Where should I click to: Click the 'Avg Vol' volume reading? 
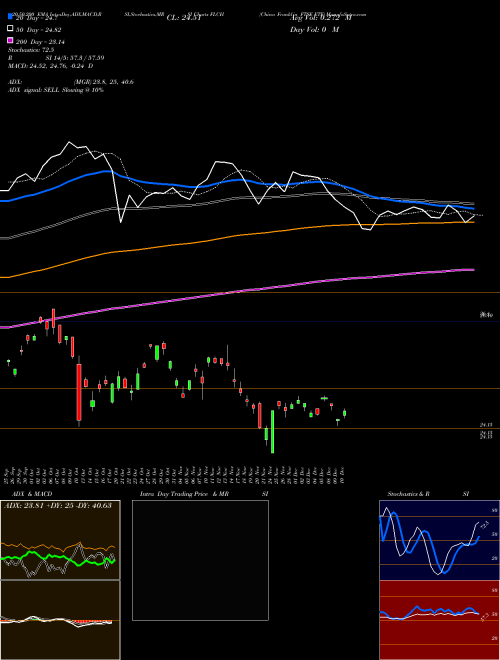click(x=320, y=18)
